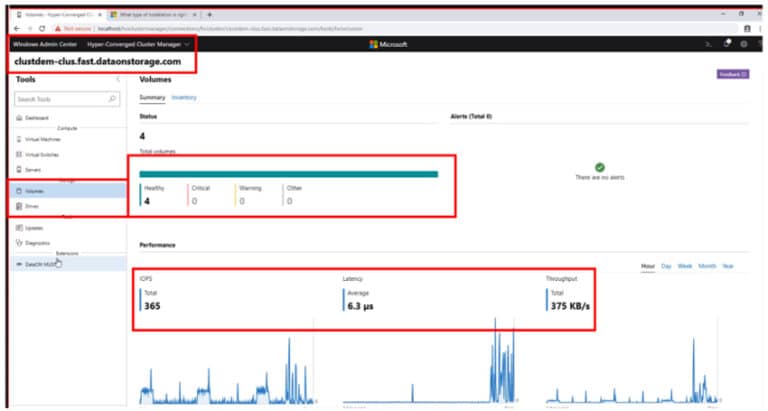Reload the page with browser refresh

pos(42,29)
